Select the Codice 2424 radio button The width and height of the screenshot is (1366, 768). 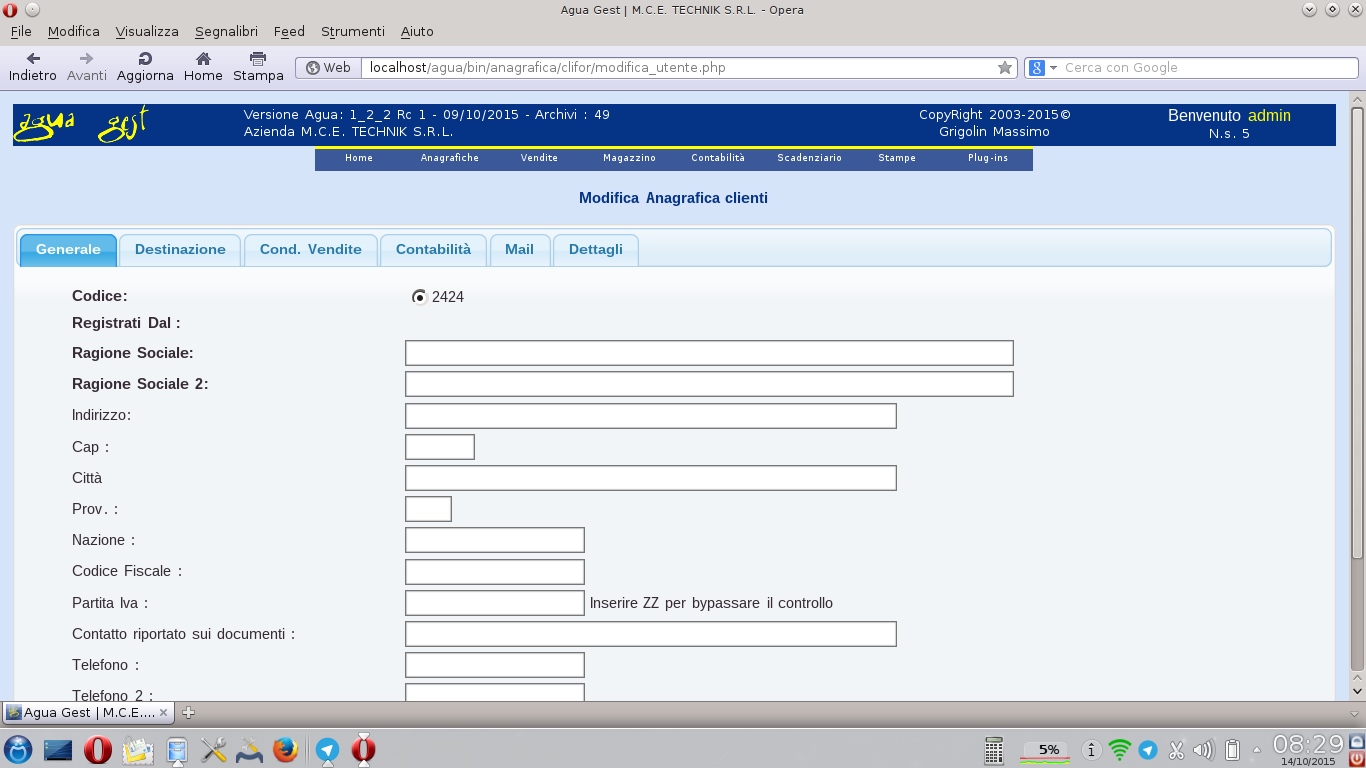418,296
